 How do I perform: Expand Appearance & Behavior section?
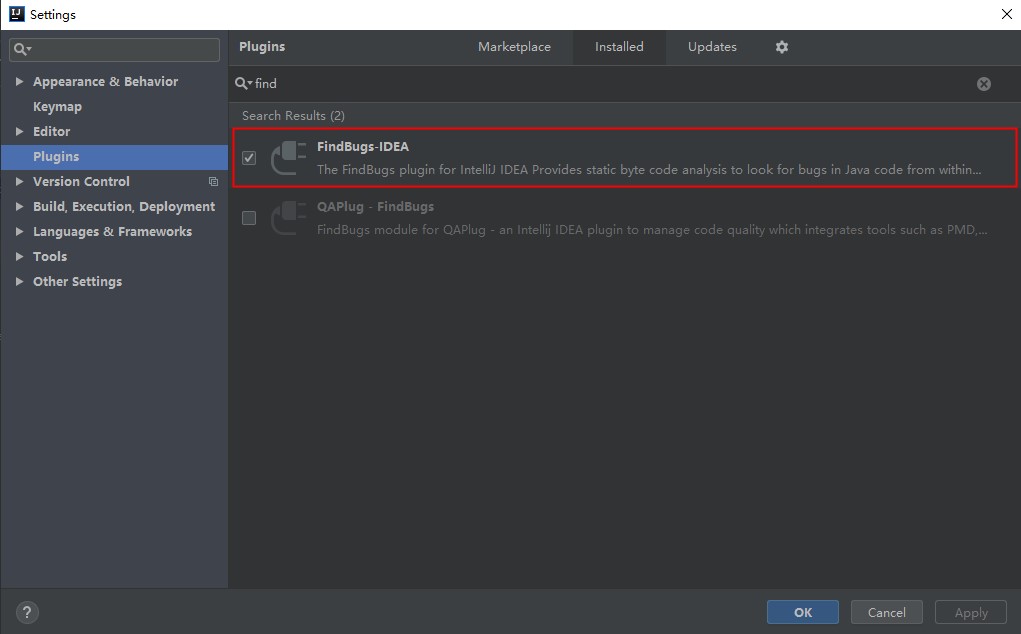tap(19, 81)
